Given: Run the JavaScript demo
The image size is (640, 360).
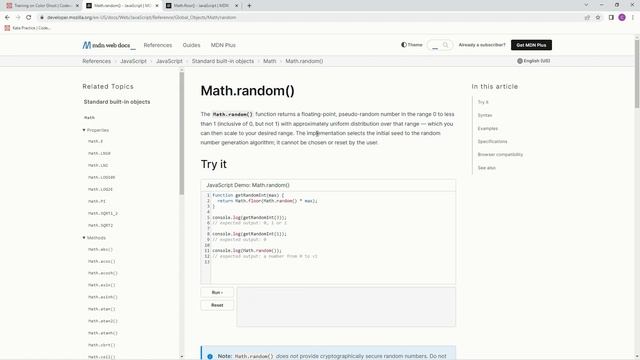Looking at the screenshot, I should coord(217,292).
